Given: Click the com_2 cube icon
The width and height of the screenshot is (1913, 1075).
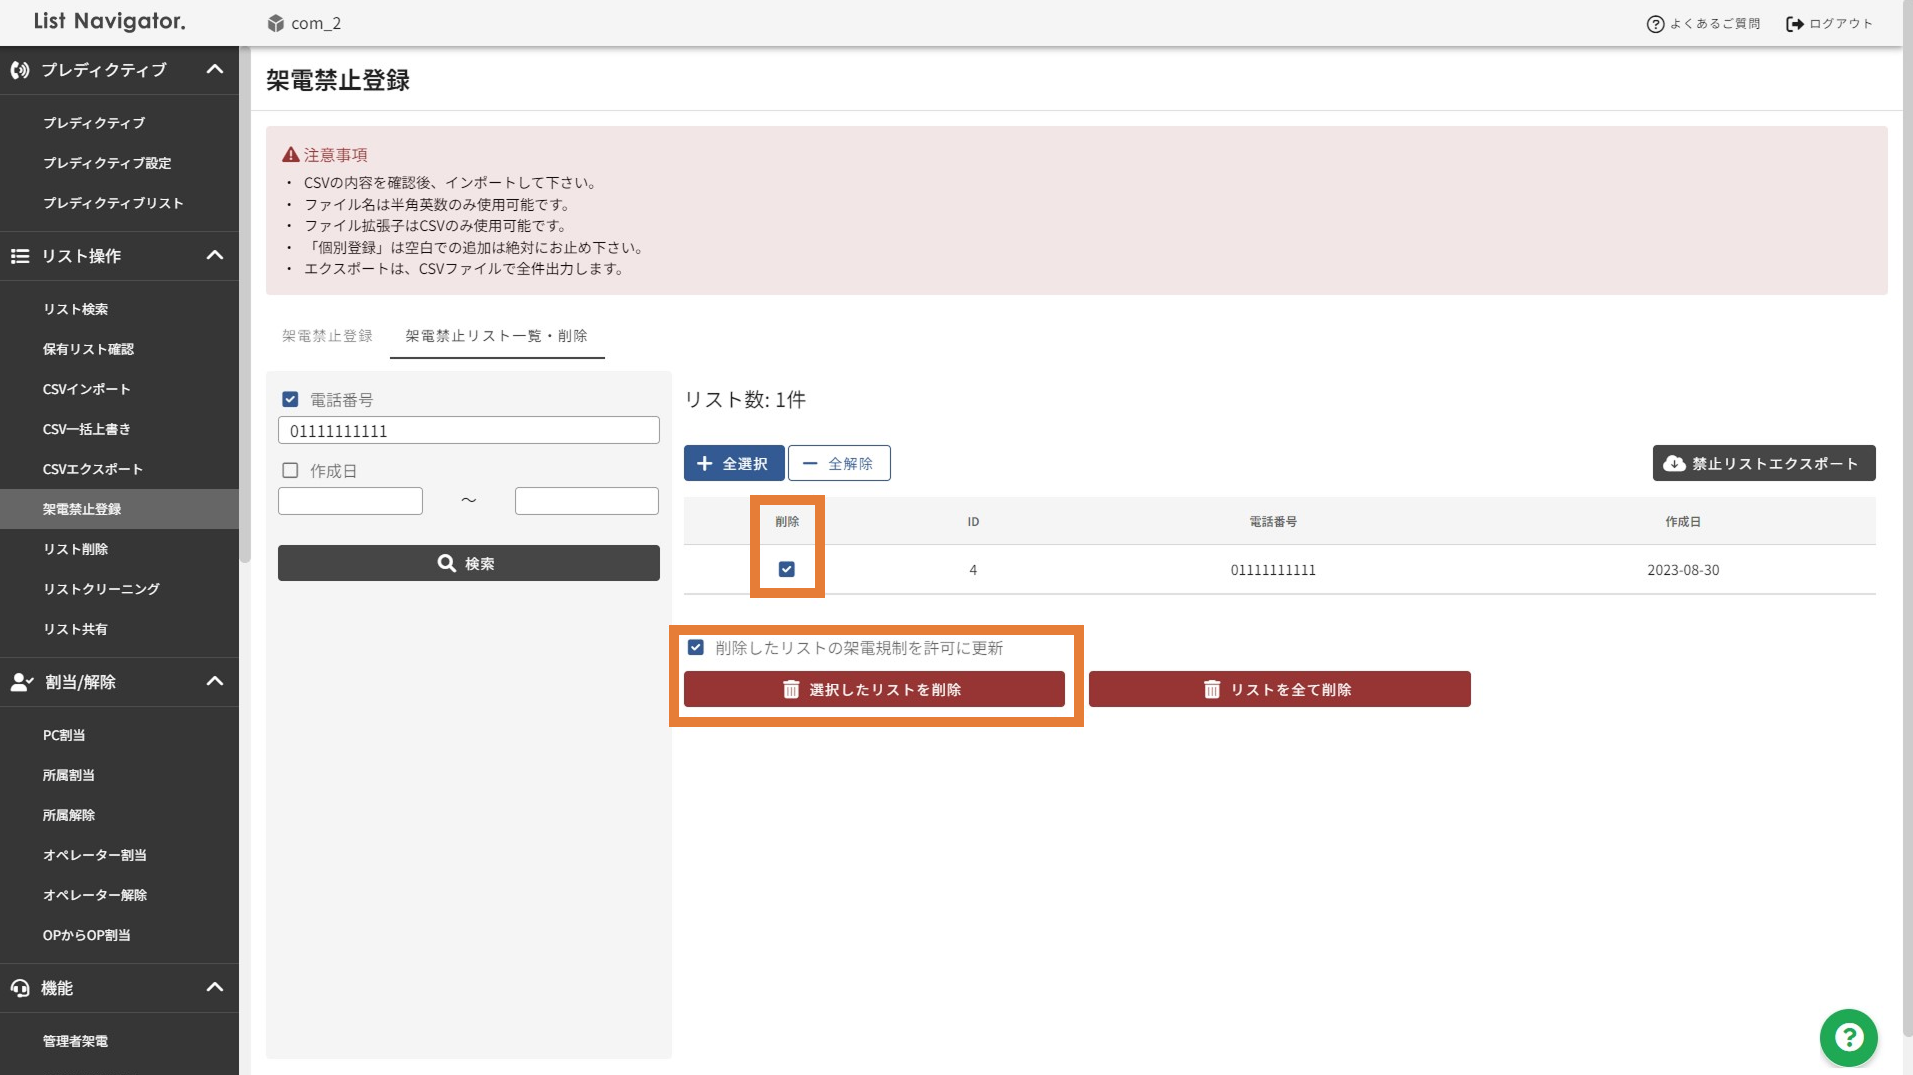Looking at the screenshot, I should (x=276, y=23).
